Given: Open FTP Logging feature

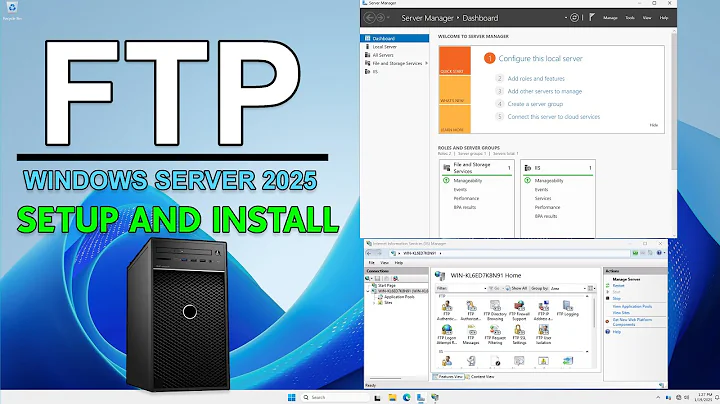Looking at the screenshot, I should 568,309.
